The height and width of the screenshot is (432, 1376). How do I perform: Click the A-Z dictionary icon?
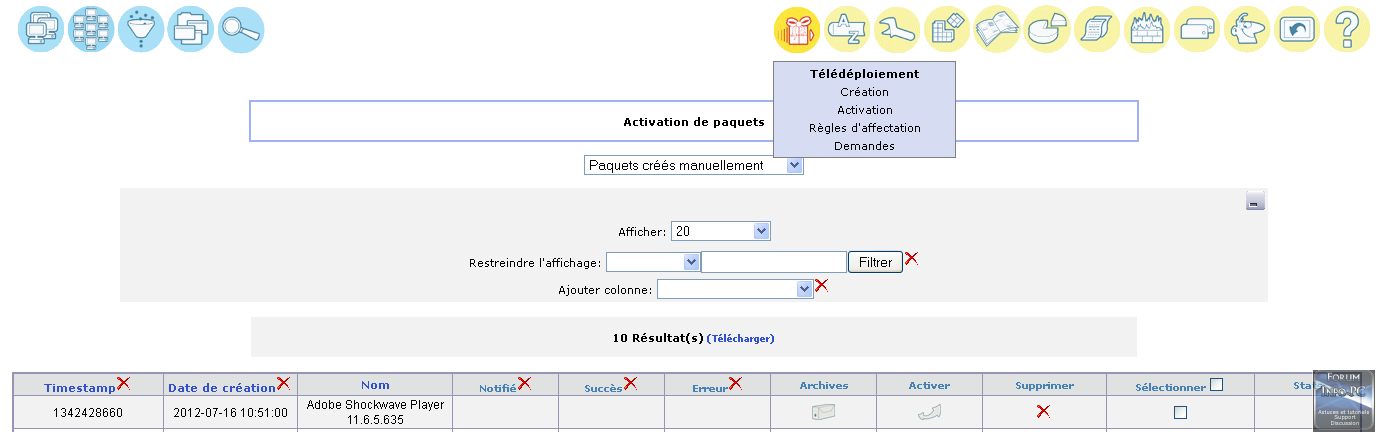[847, 30]
